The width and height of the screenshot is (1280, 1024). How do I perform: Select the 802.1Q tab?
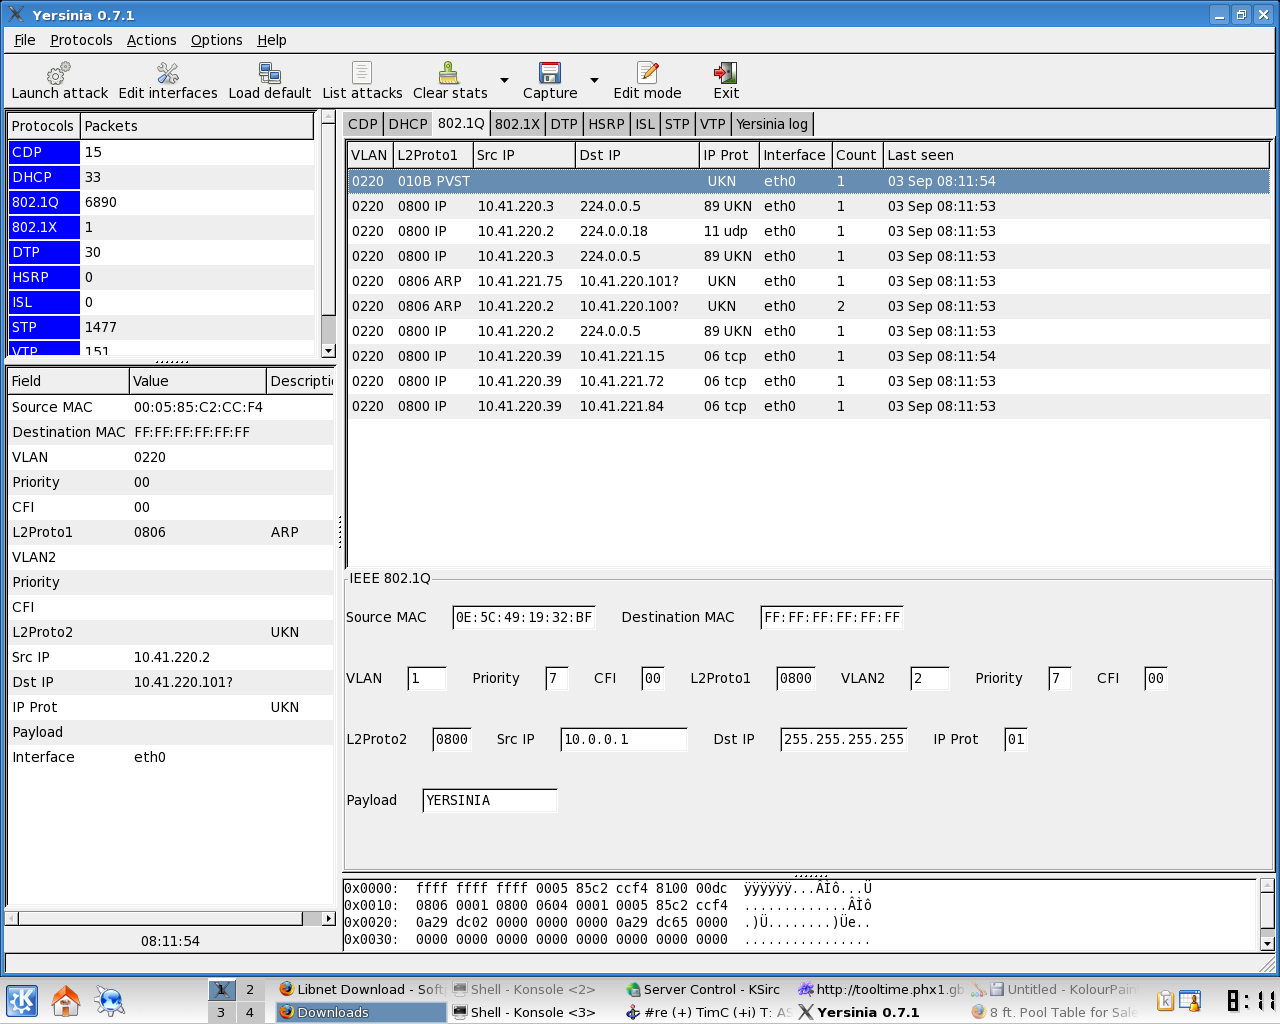coord(461,123)
